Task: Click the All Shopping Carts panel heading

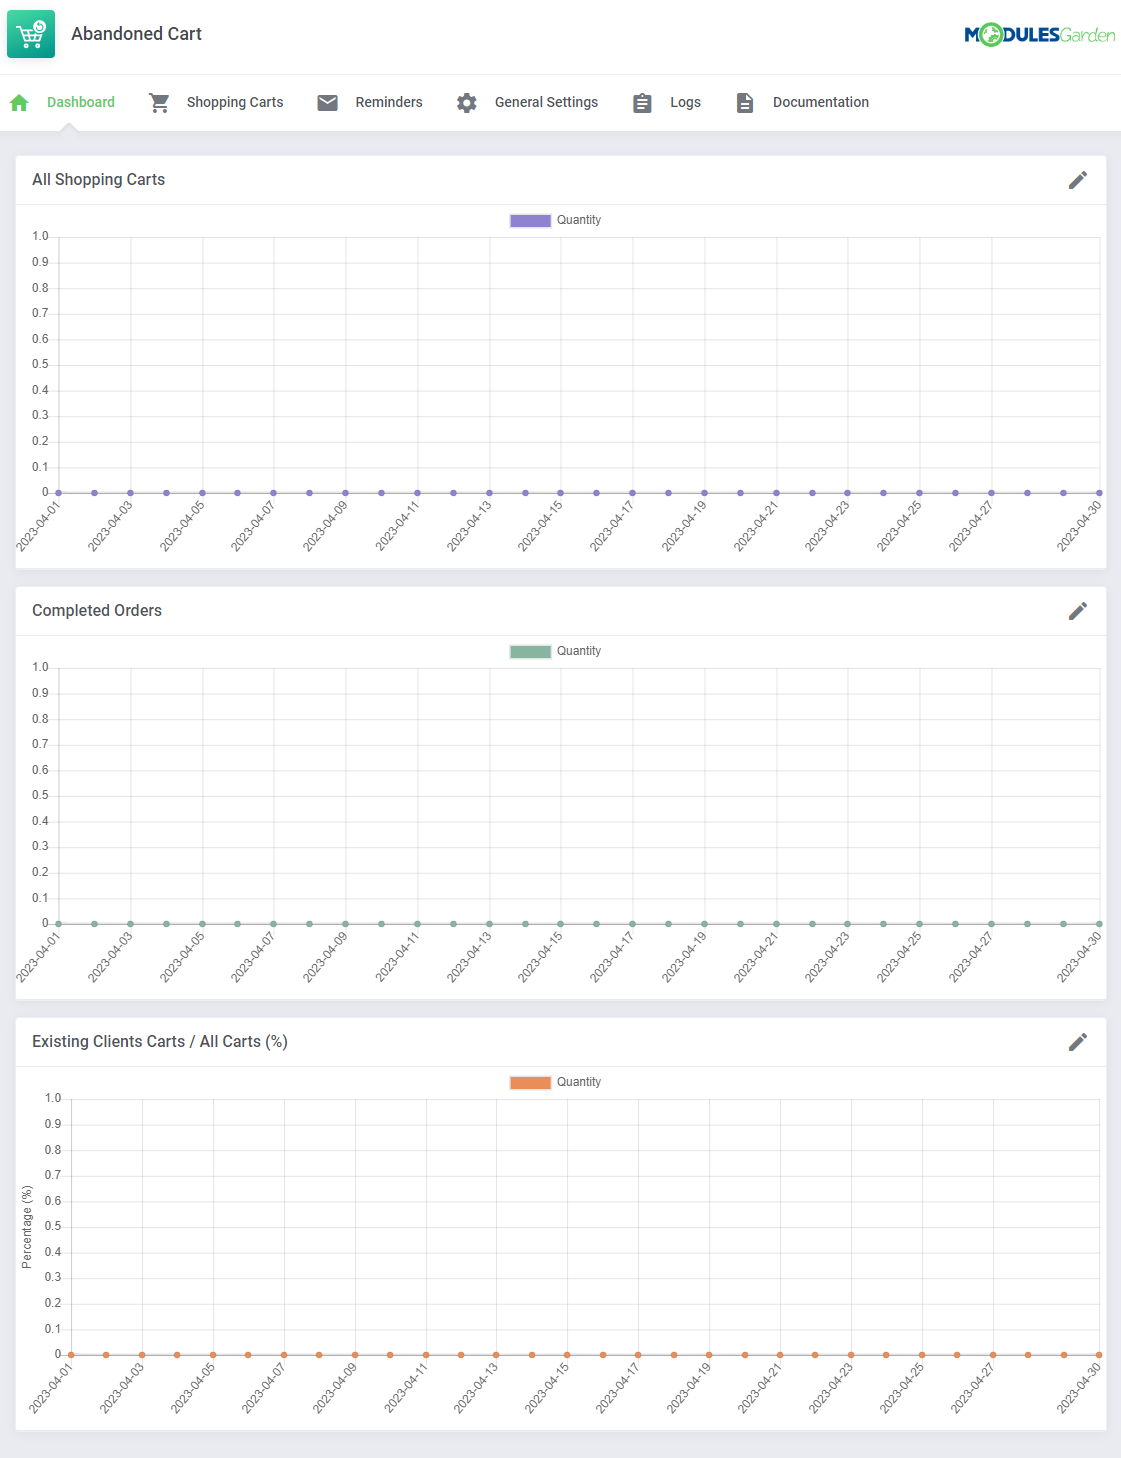Action: [x=98, y=180]
